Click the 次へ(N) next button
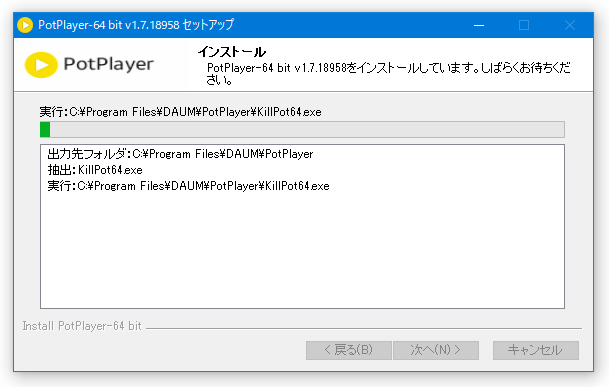 point(435,350)
